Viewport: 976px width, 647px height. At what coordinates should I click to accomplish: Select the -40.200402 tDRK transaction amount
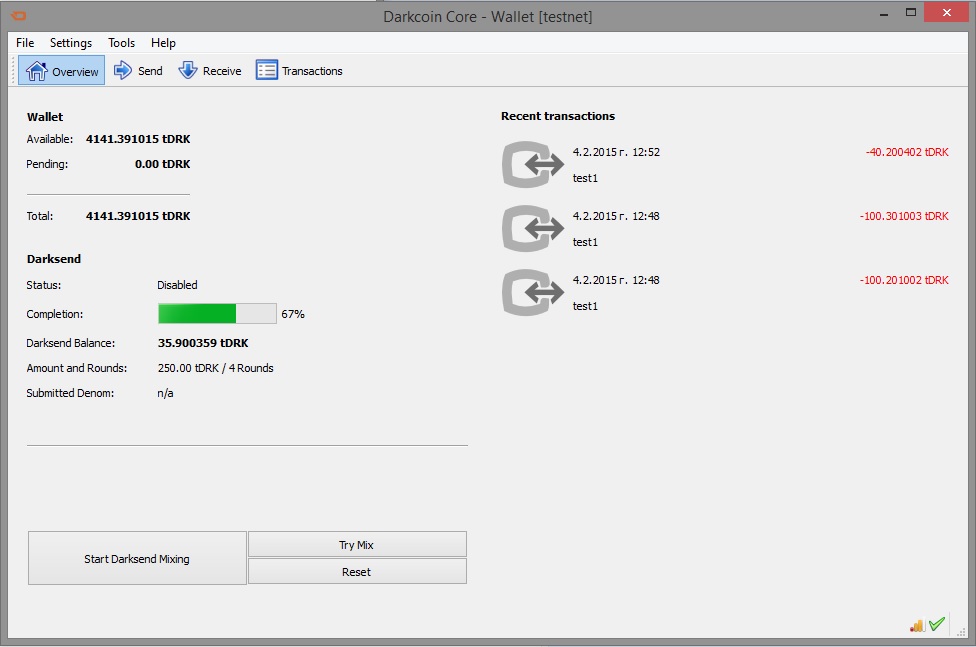[x=907, y=152]
